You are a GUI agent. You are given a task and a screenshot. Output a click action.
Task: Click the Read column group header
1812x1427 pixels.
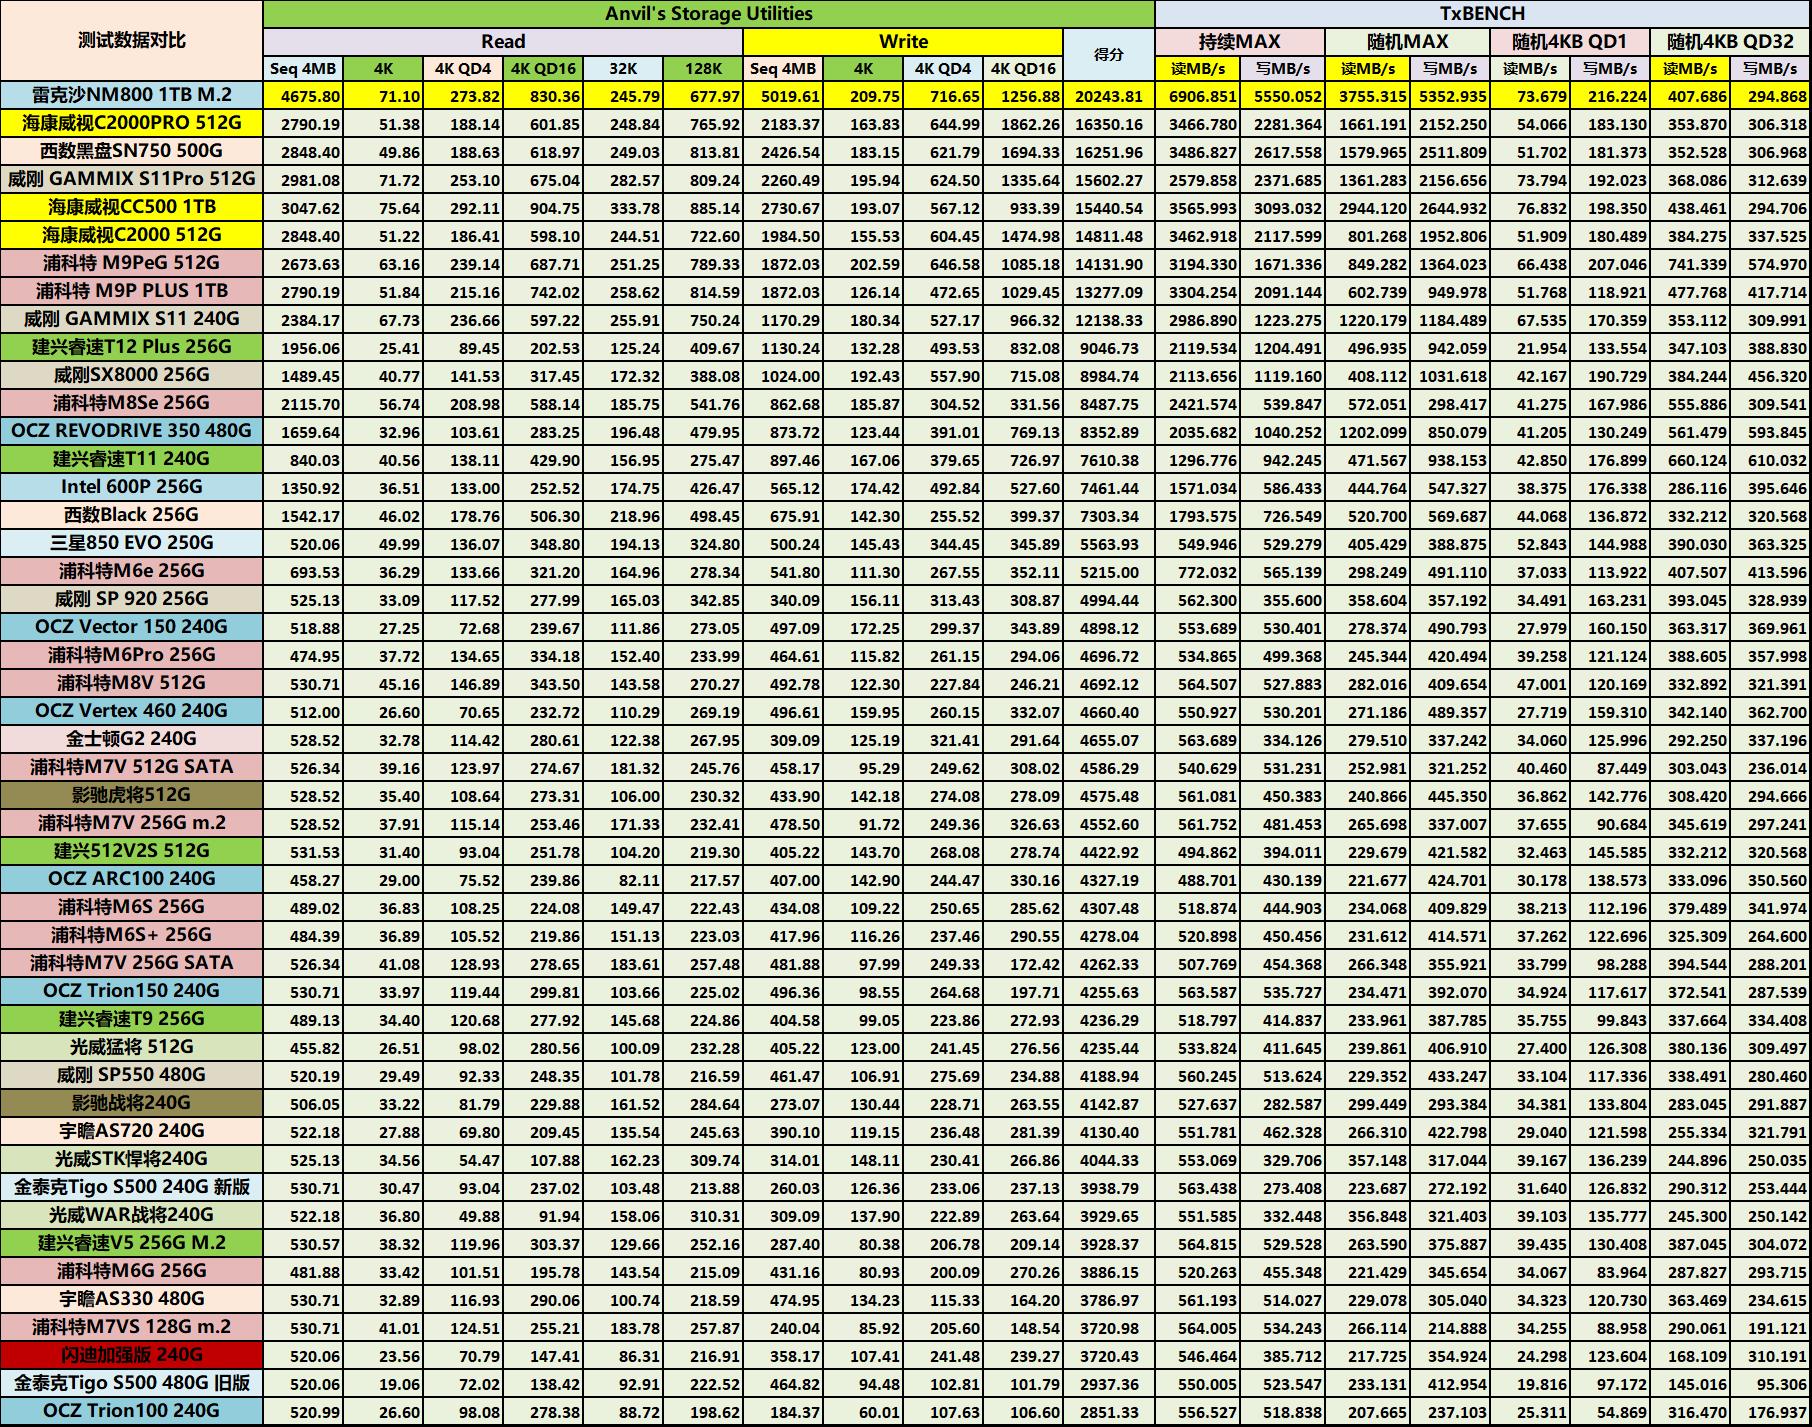pyautogui.click(x=503, y=42)
